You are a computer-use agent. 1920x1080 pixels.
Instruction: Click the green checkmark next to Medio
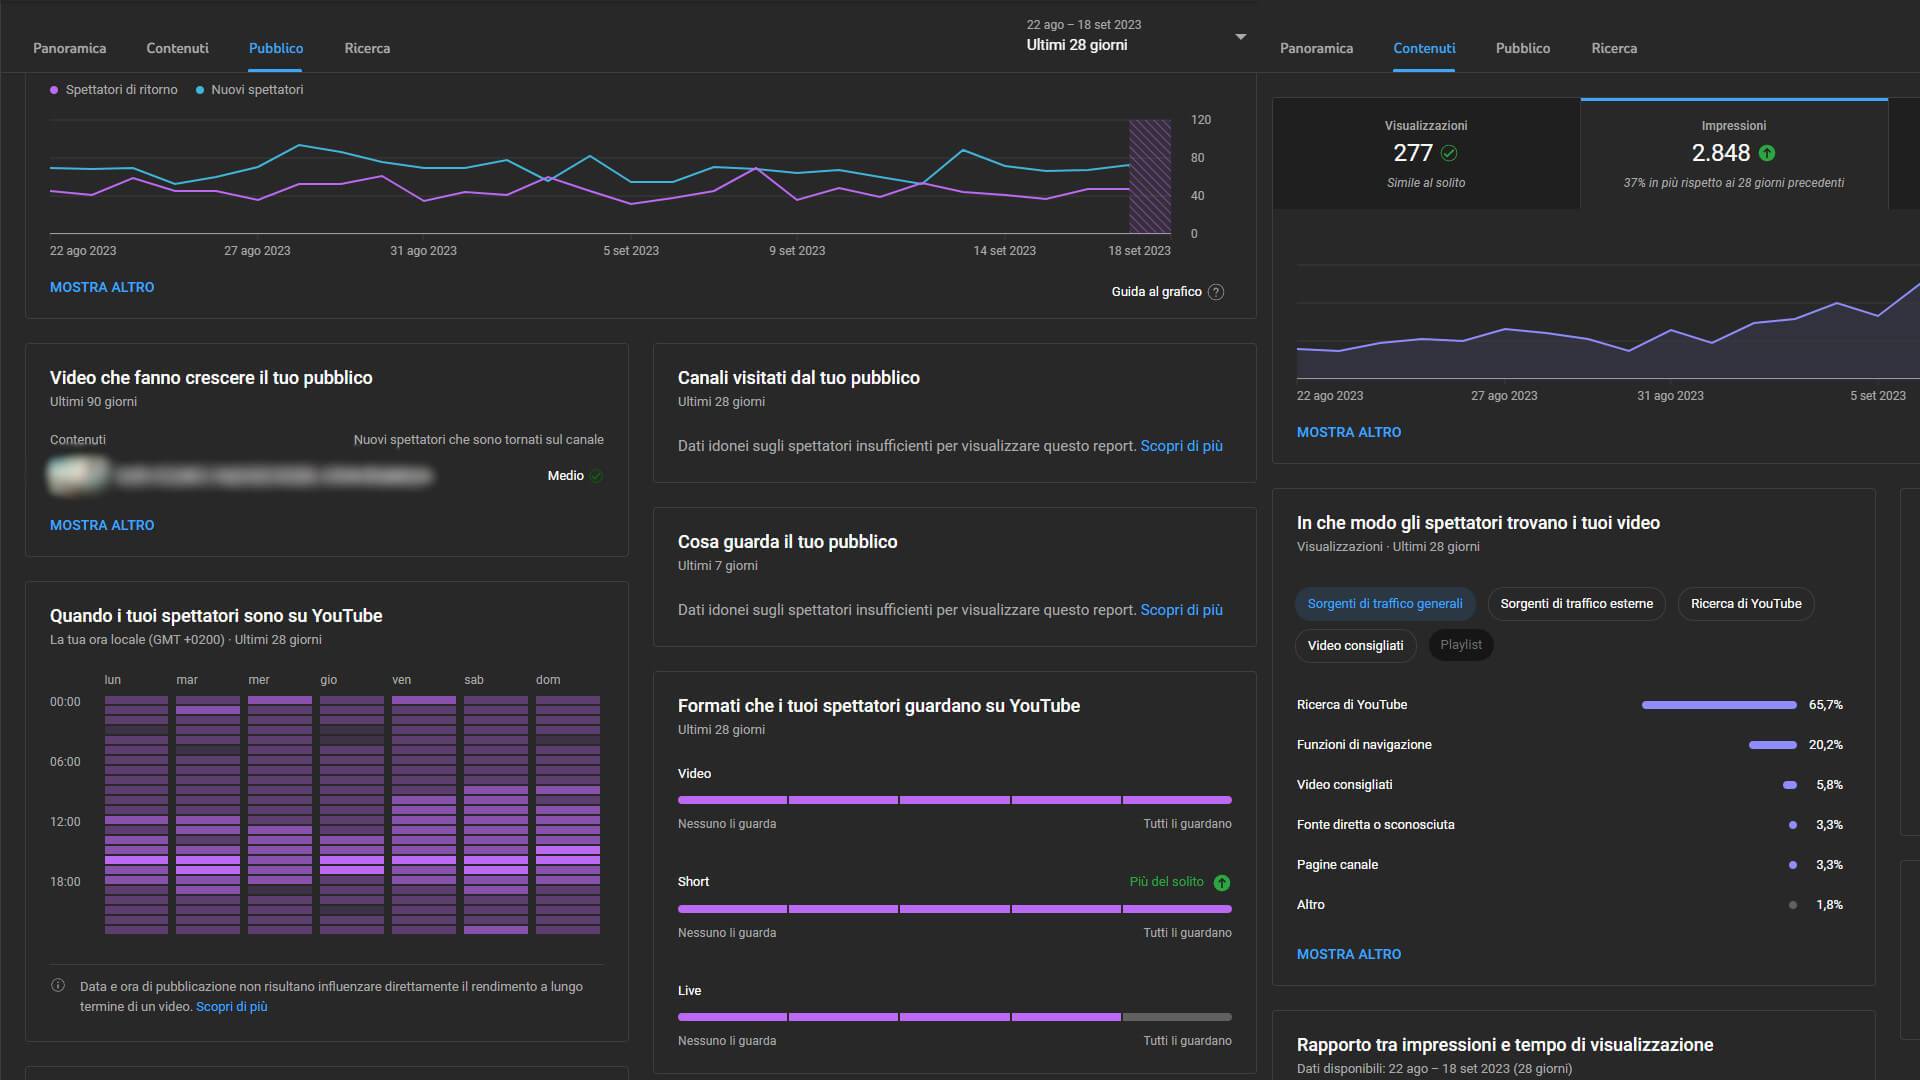[597, 476]
